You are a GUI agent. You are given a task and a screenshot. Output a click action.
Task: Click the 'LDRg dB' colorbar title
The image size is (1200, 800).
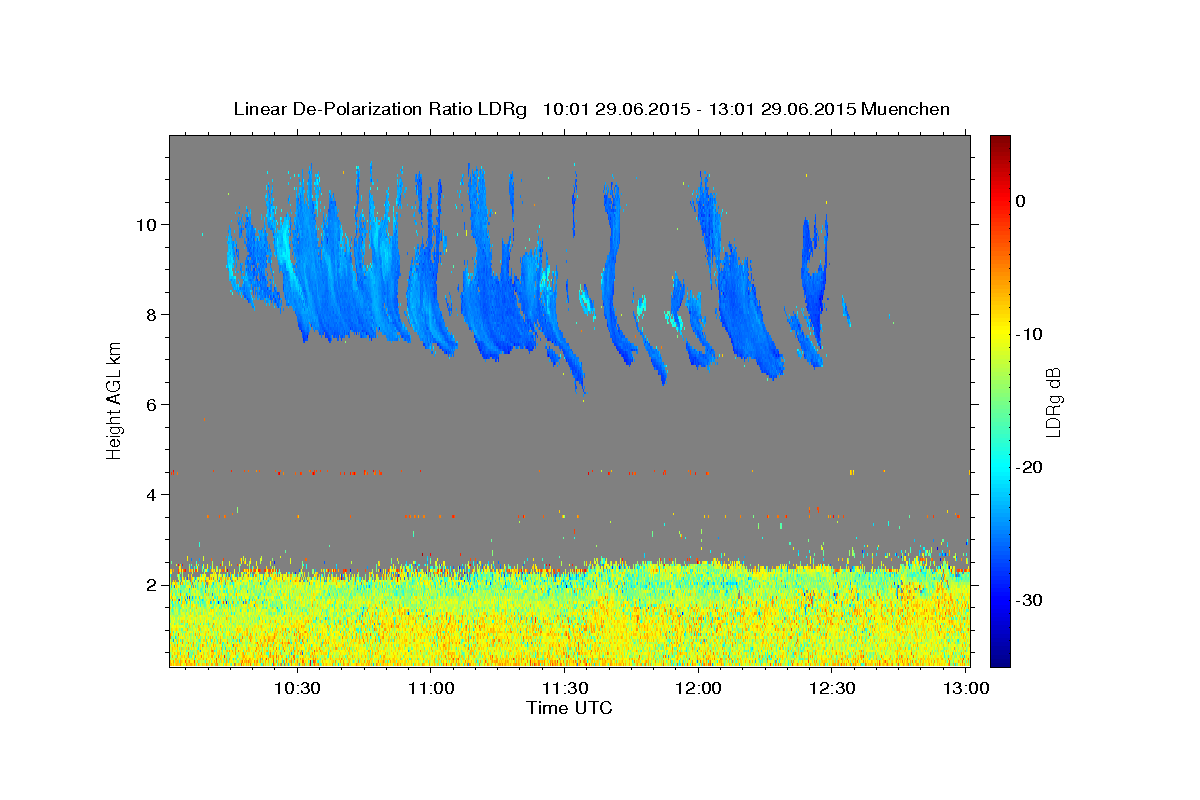click(x=1053, y=402)
